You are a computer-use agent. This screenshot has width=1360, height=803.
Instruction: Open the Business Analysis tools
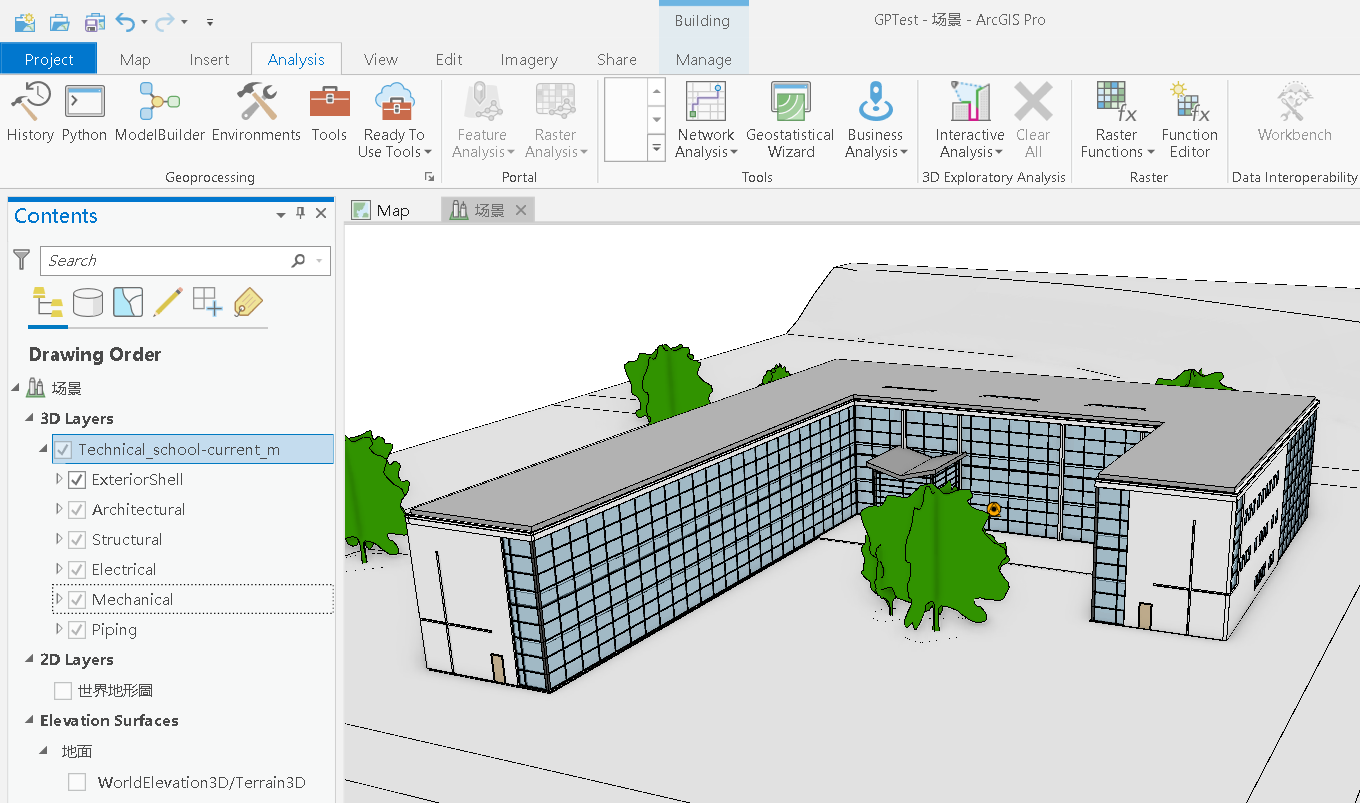coord(875,118)
